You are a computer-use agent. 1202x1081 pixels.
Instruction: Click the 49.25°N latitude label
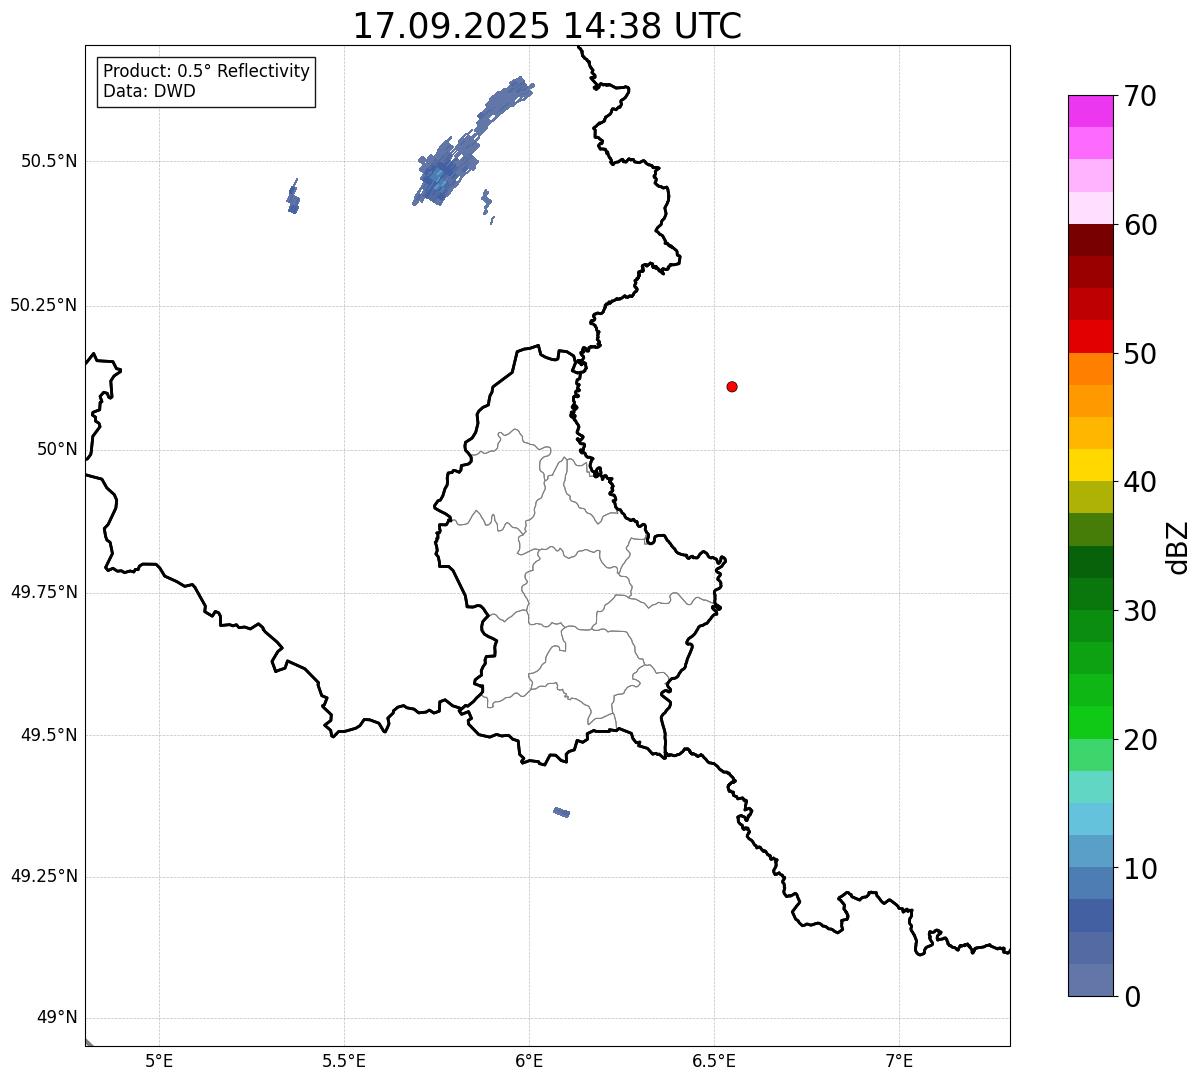coord(43,876)
